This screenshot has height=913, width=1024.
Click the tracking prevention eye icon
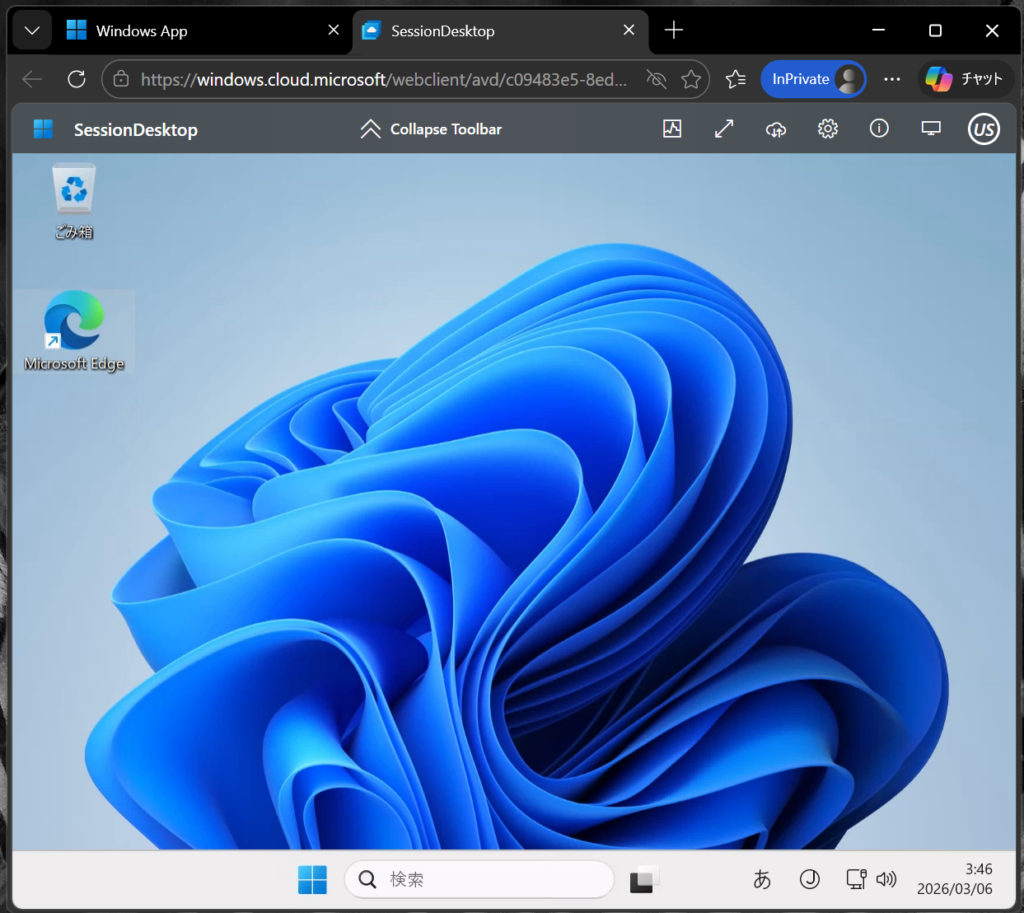pos(656,79)
